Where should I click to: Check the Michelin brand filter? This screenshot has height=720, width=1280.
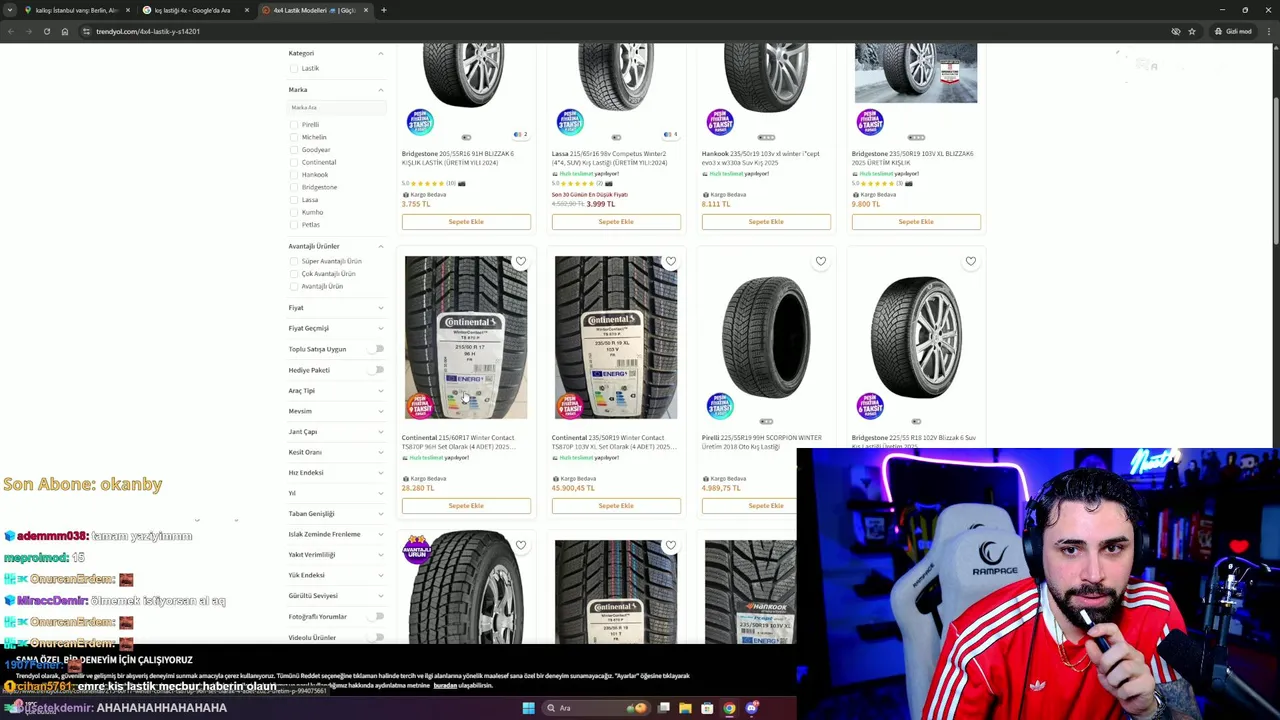coord(293,137)
